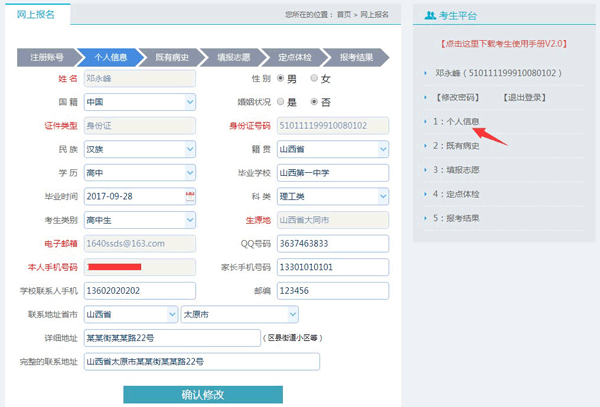Select the 女 gender radio button

(x=315, y=78)
